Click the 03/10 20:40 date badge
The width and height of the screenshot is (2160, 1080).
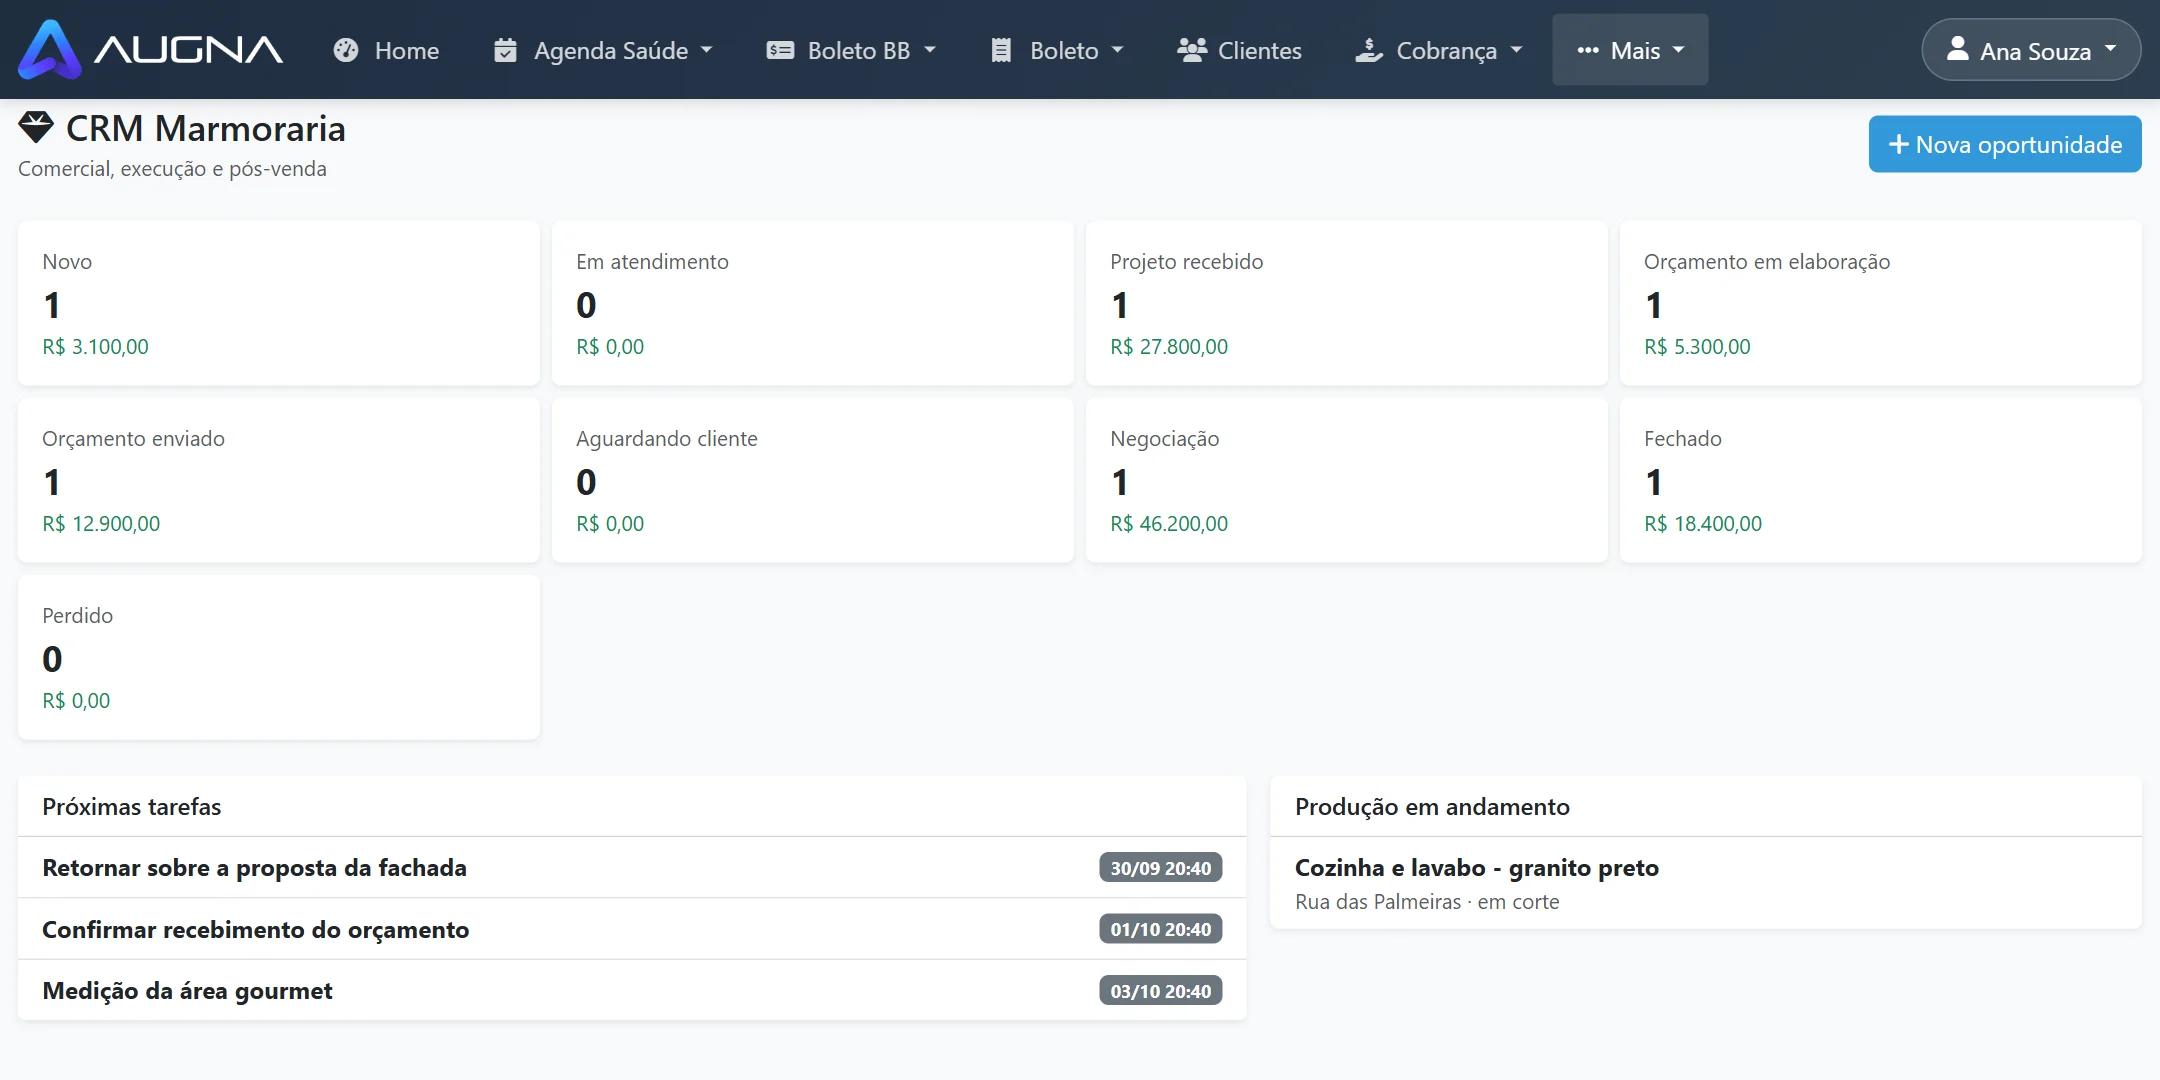[x=1160, y=991]
